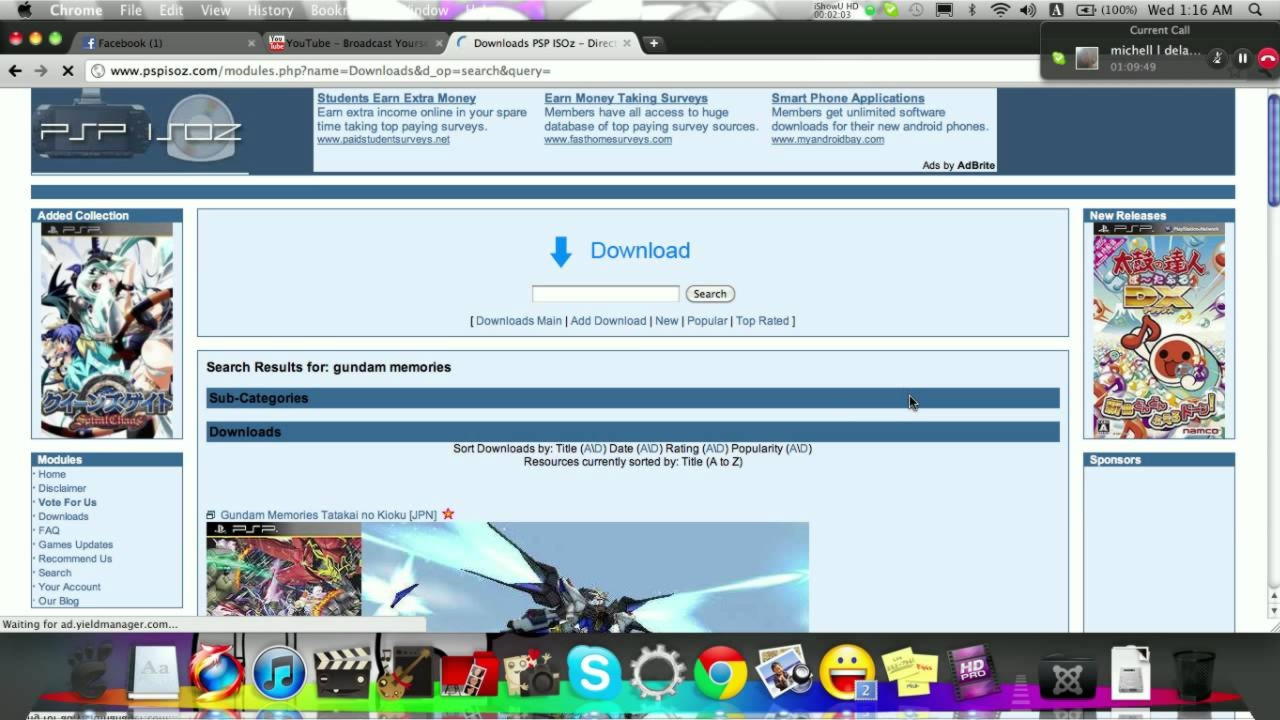Image resolution: width=1280 pixels, height=720 pixels.
Task: Open System Preferences gear in dock
Action: [657, 672]
